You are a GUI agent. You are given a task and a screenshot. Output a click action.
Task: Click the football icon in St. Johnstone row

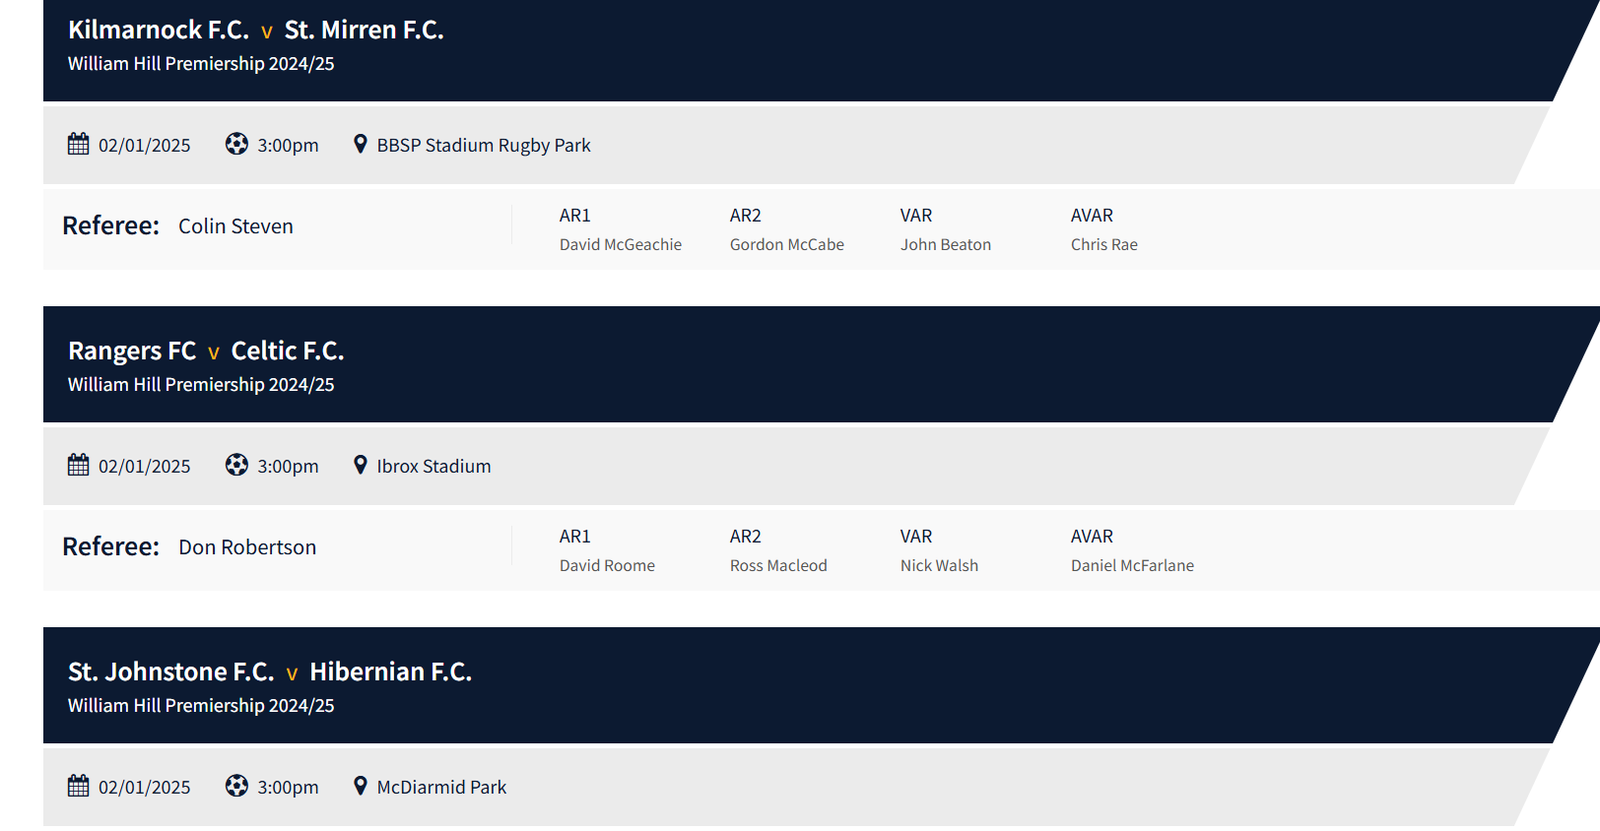point(236,786)
